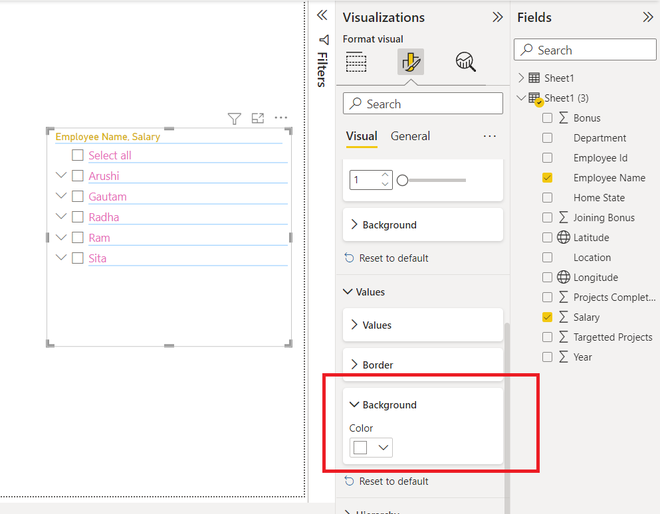Collapse the Visualizations pane with double arrows
660x514 pixels.
click(x=498, y=17)
